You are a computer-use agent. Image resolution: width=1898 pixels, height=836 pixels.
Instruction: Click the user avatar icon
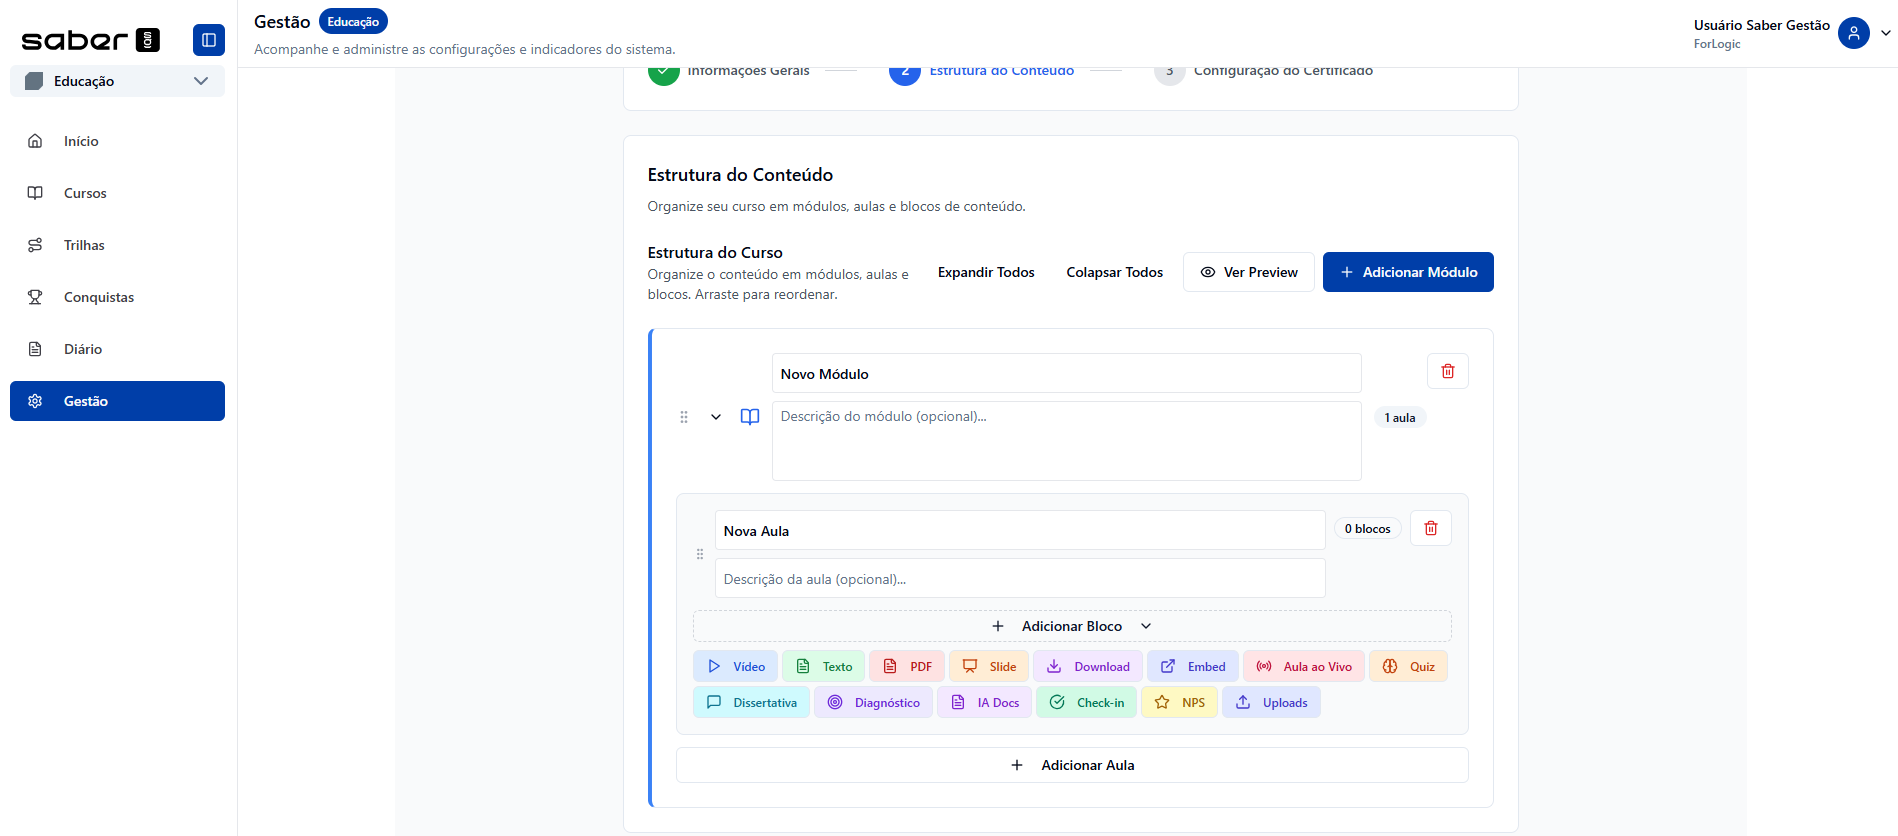point(1853,33)
